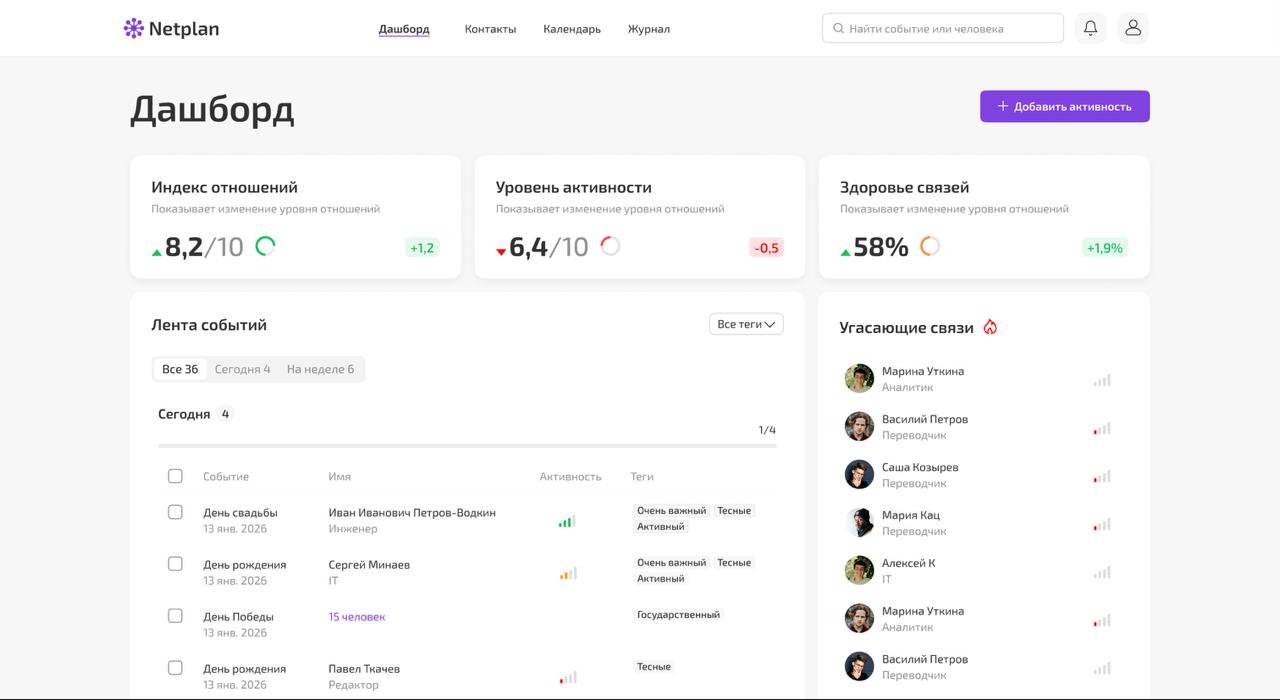Click the Netplan logo icon
The height and width of the screenshot is (700, 1280).
[134, 28]
